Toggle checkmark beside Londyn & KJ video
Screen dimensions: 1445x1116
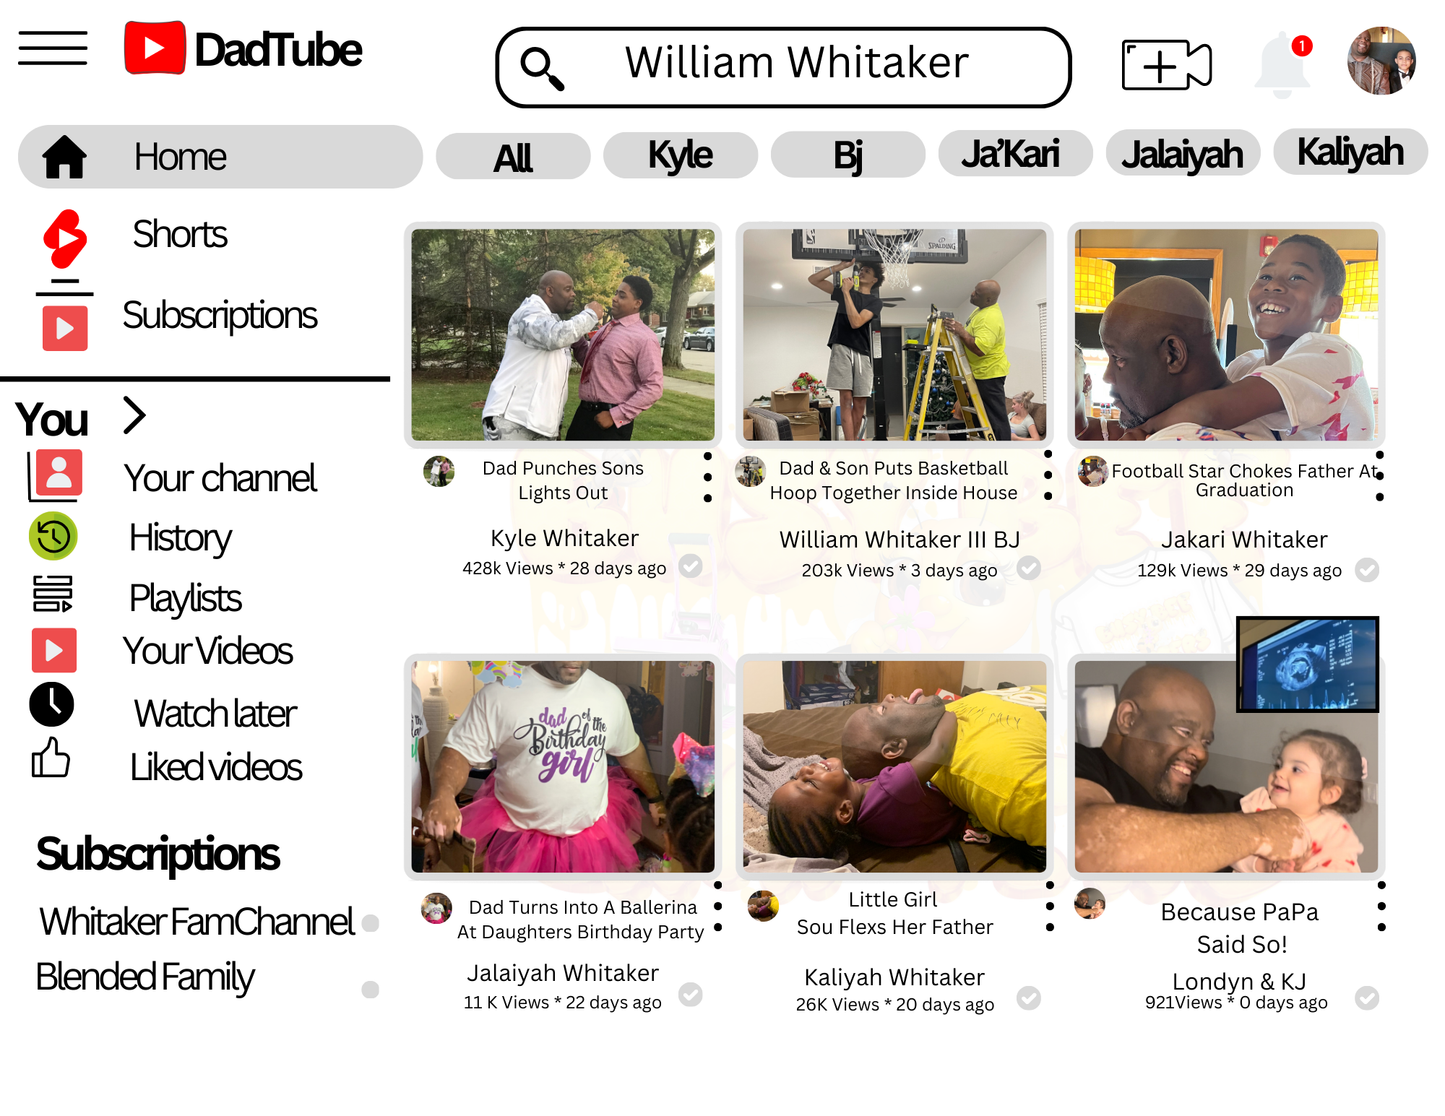(x=1367, y=998)
